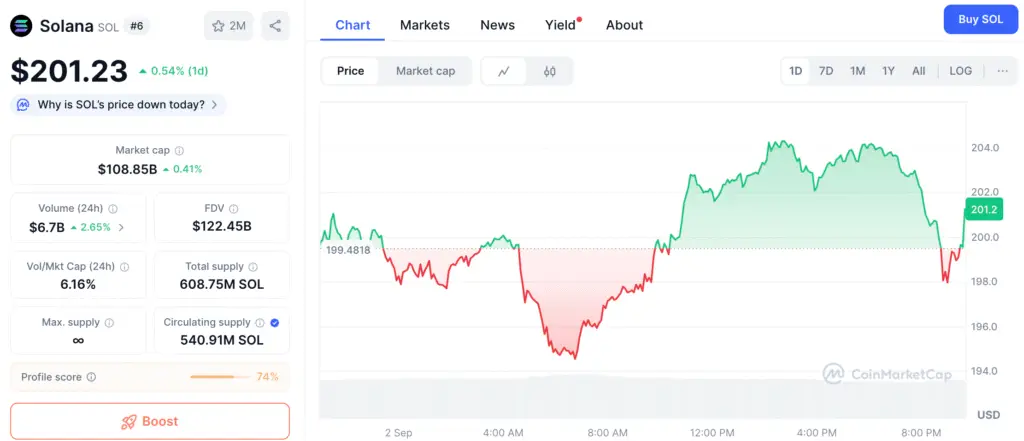Screen dimensions: 1024x441
Task: Select the line chart view icon
Action: [x=504, y=71]
